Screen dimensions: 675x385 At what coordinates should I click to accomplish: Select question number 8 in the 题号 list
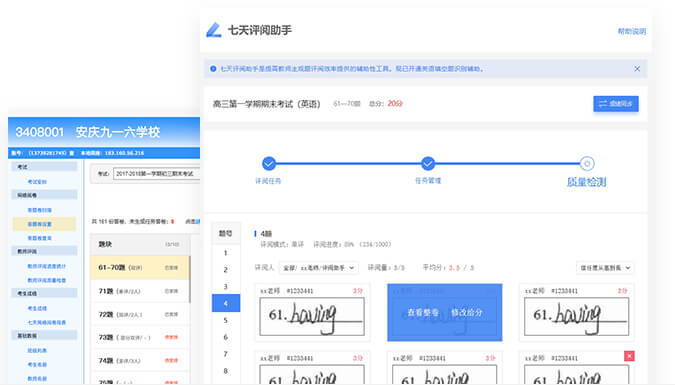[226, 371]
